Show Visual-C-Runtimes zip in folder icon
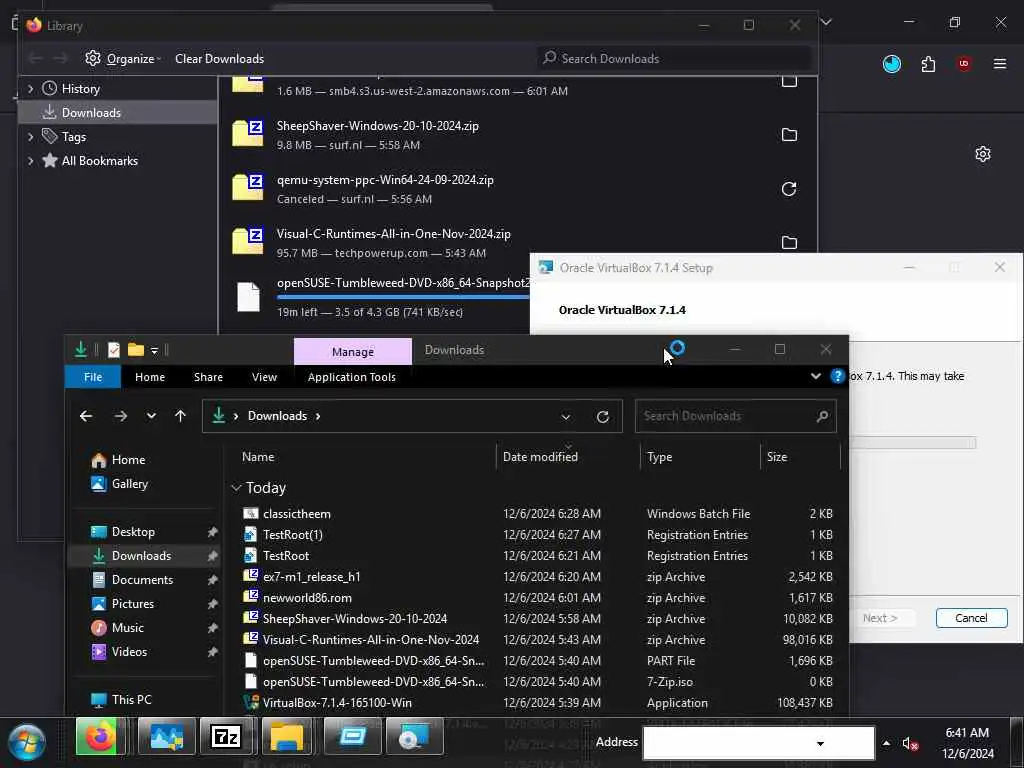The width and height of the screenshot is (1024, 768). tap(789, 242)
